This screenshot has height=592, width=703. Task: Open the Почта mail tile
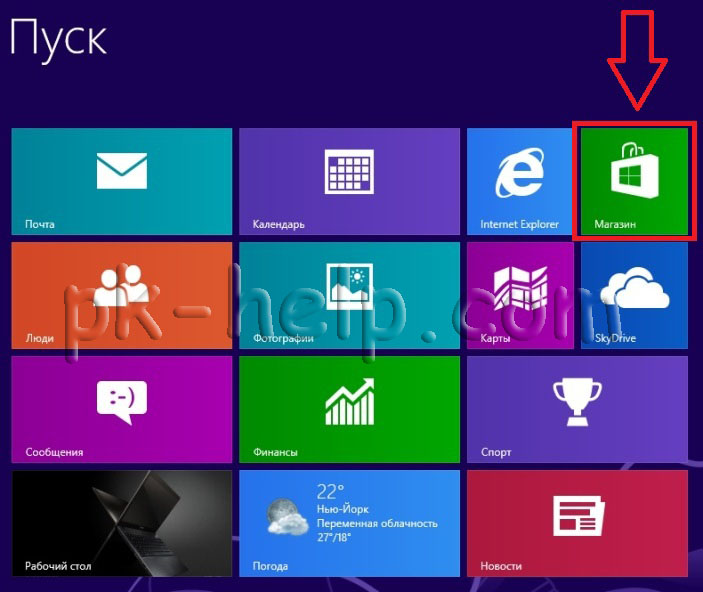click(122, 181)
